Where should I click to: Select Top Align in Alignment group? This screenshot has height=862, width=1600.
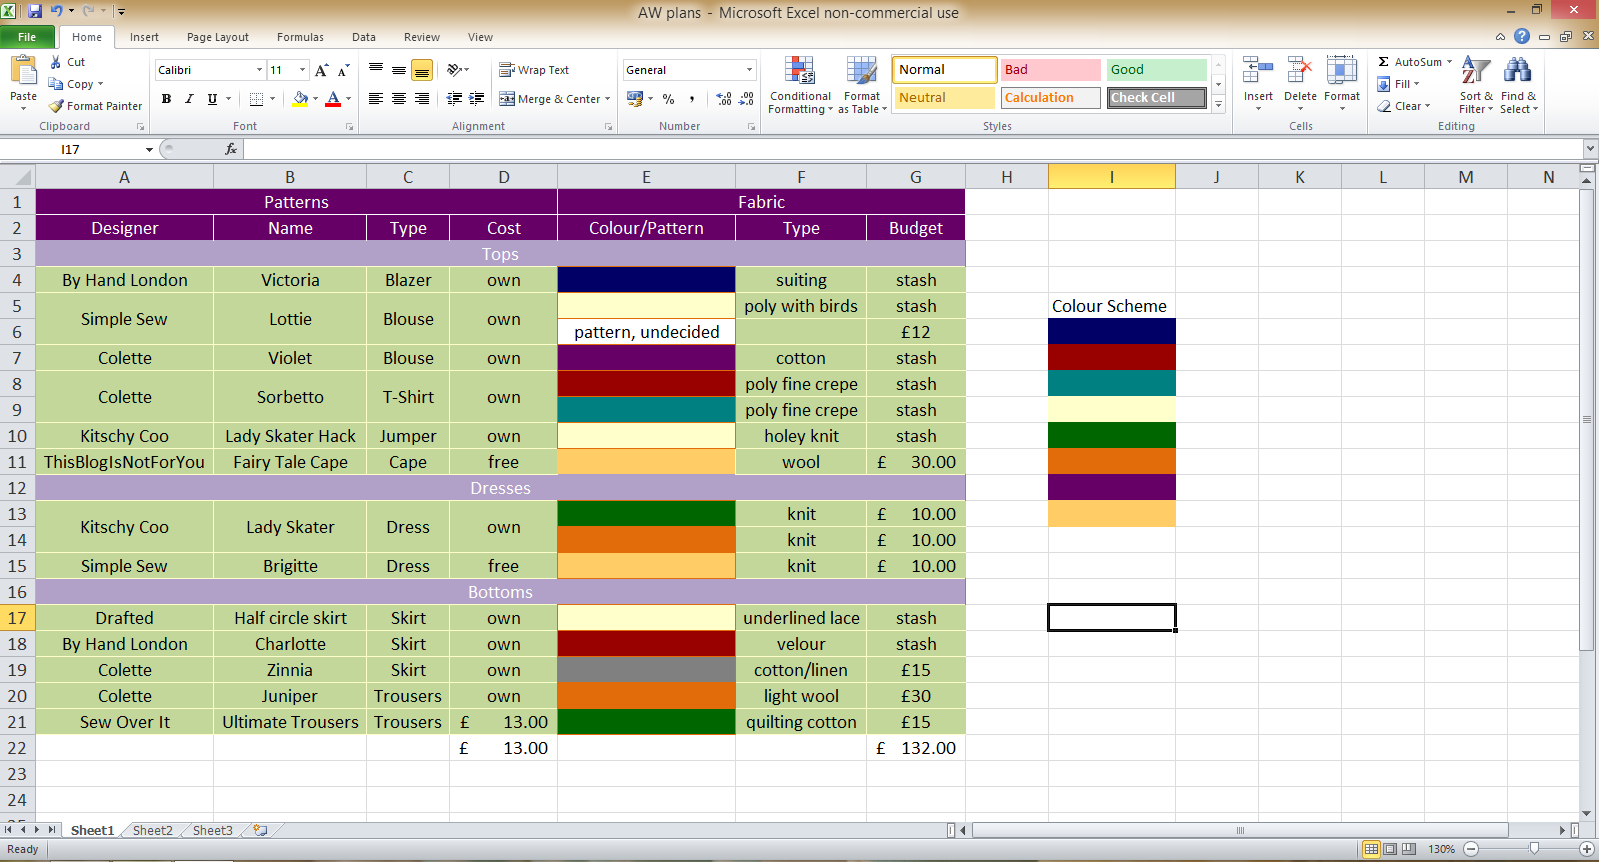[376, 70]
